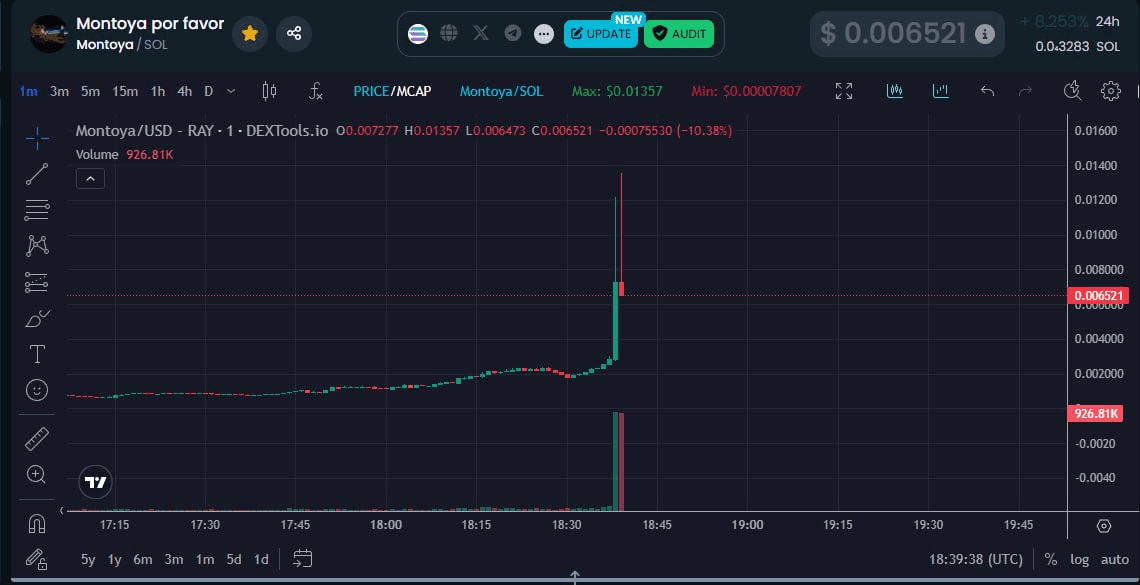Expand the timeframe dropdown chevron
This screenshot has height=585, width=1140.
point(231,92)
